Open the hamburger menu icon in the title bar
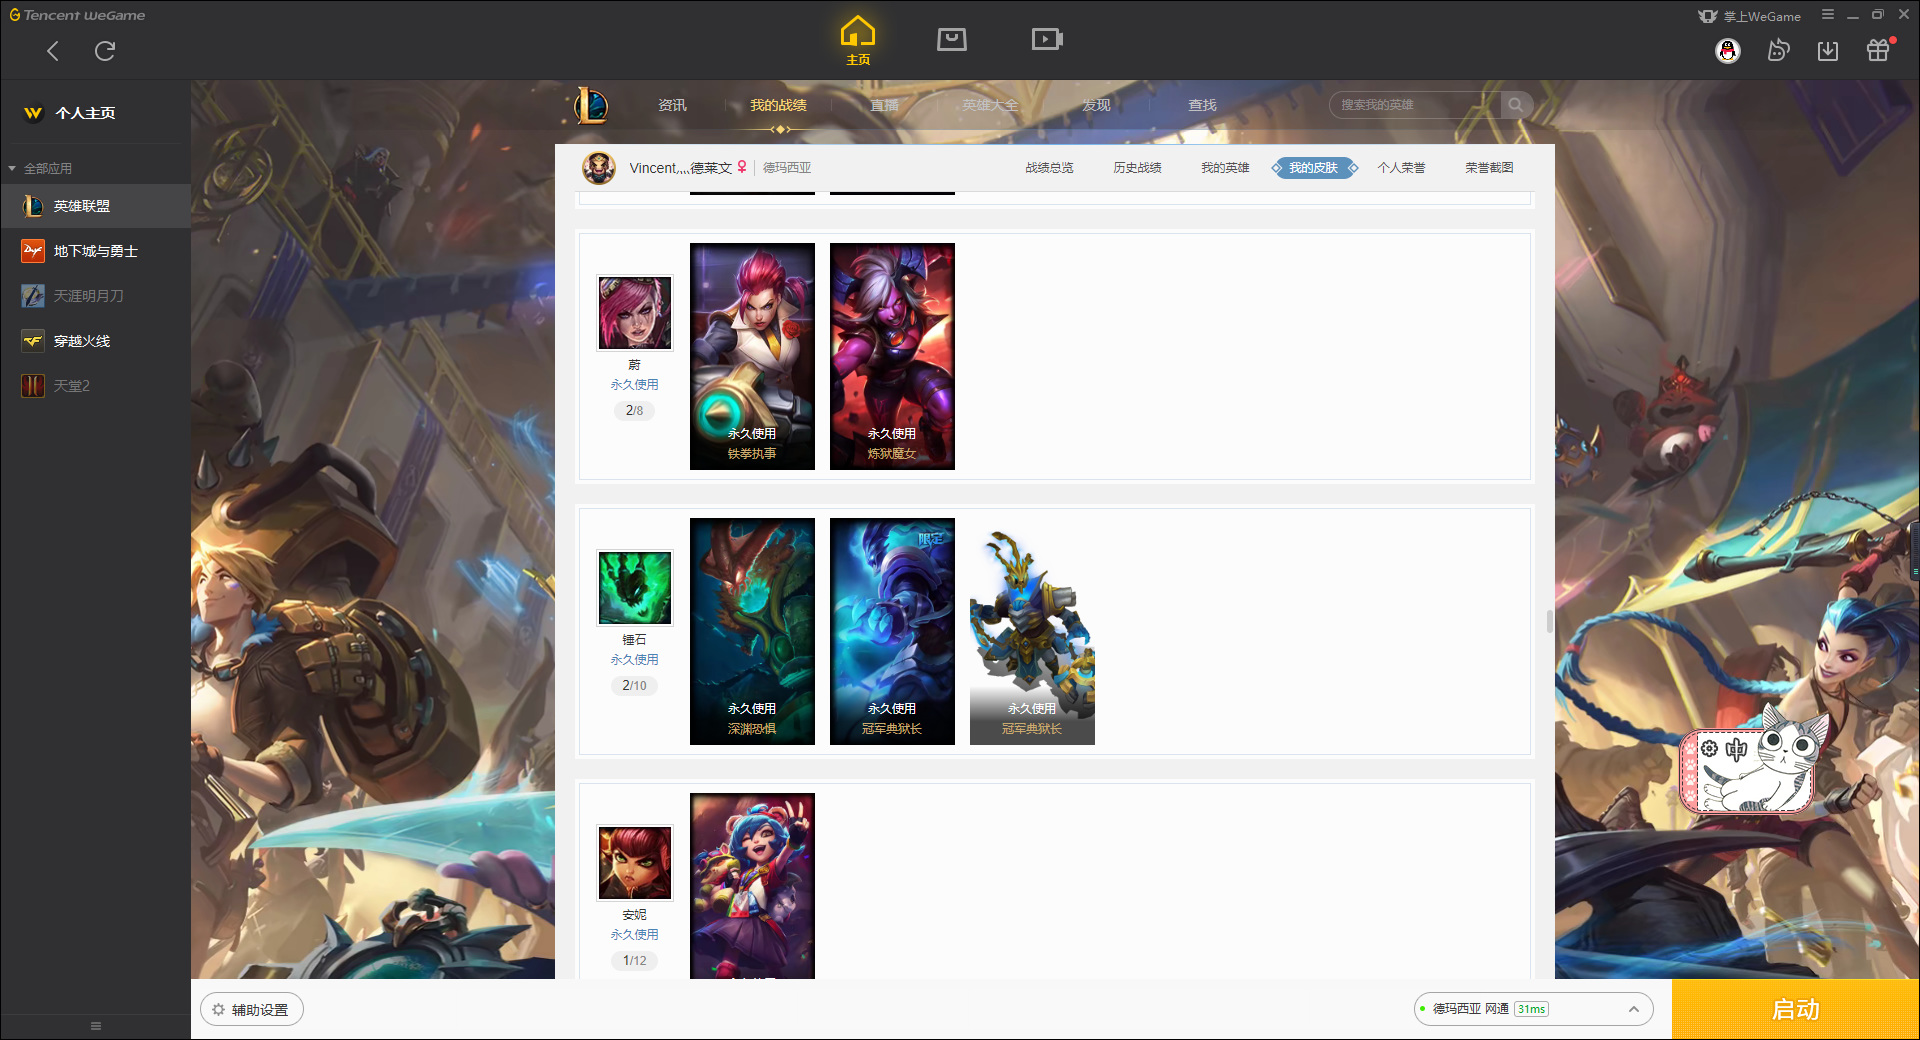Image resolution: width=1920 pixels, height=1040 pixels. point(1828,15)
